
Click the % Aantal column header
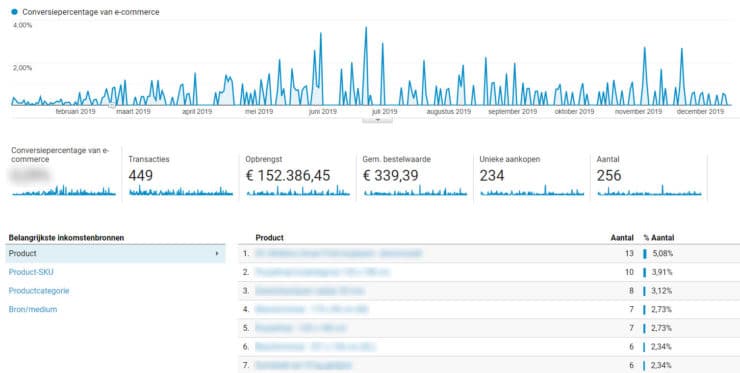click(x=659, y=238)
